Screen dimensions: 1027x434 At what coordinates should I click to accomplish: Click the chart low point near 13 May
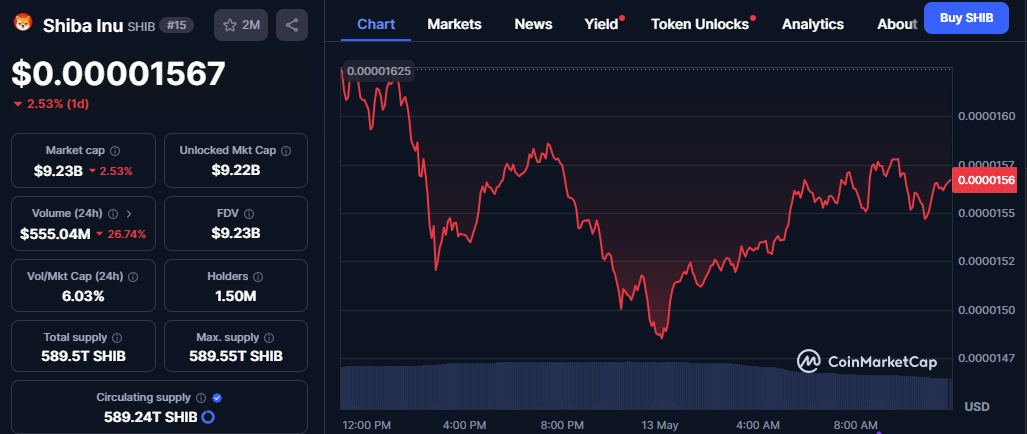(x=662, y=336)
